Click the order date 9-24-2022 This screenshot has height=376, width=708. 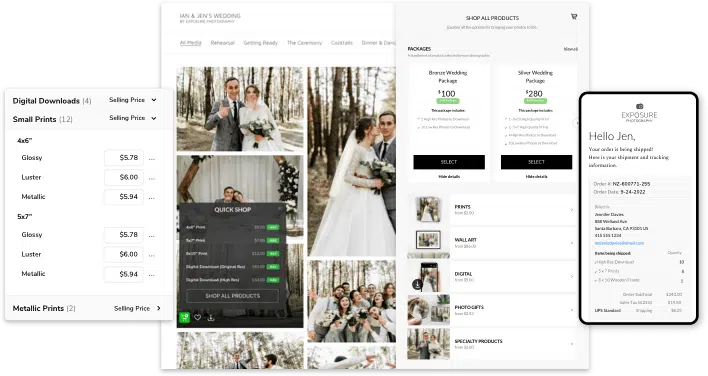632,192
